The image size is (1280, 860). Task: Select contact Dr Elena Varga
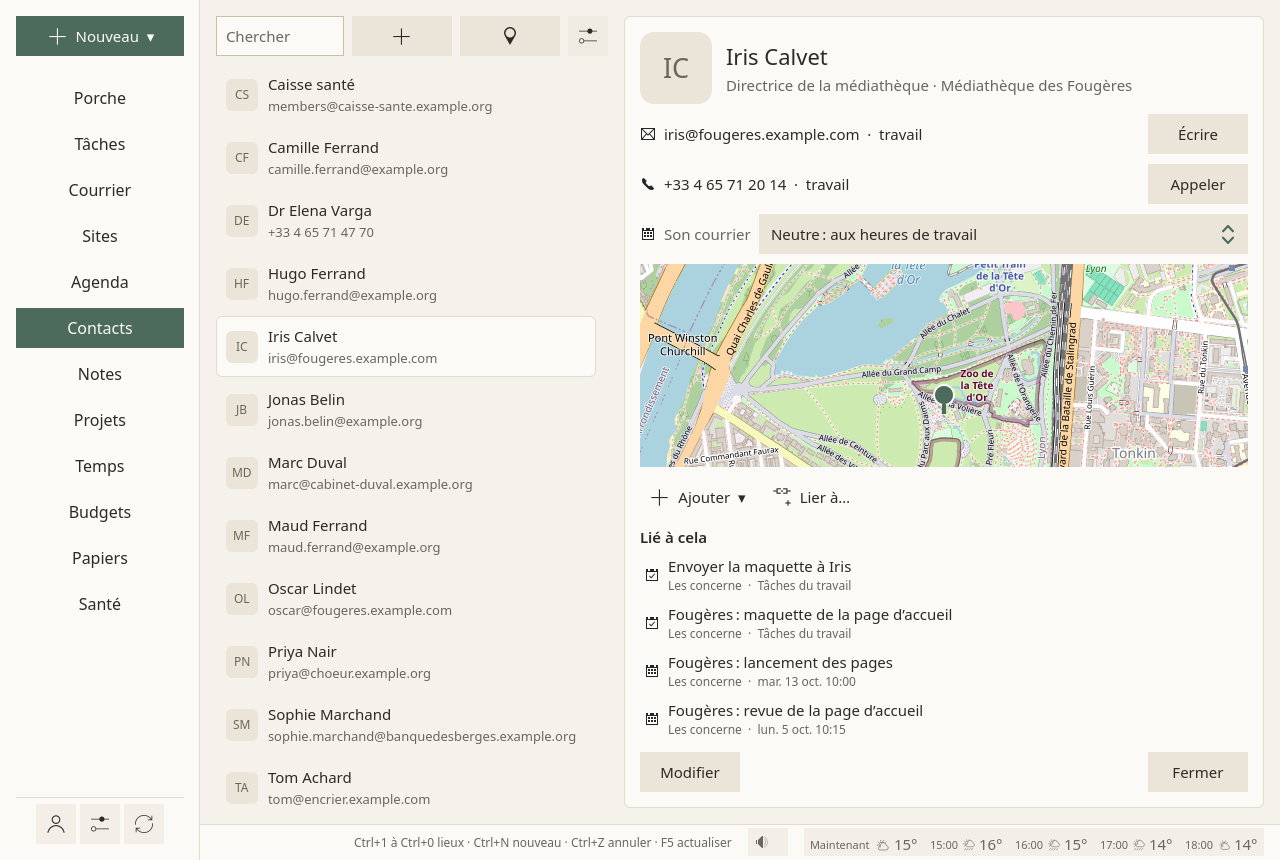(406, 221)
